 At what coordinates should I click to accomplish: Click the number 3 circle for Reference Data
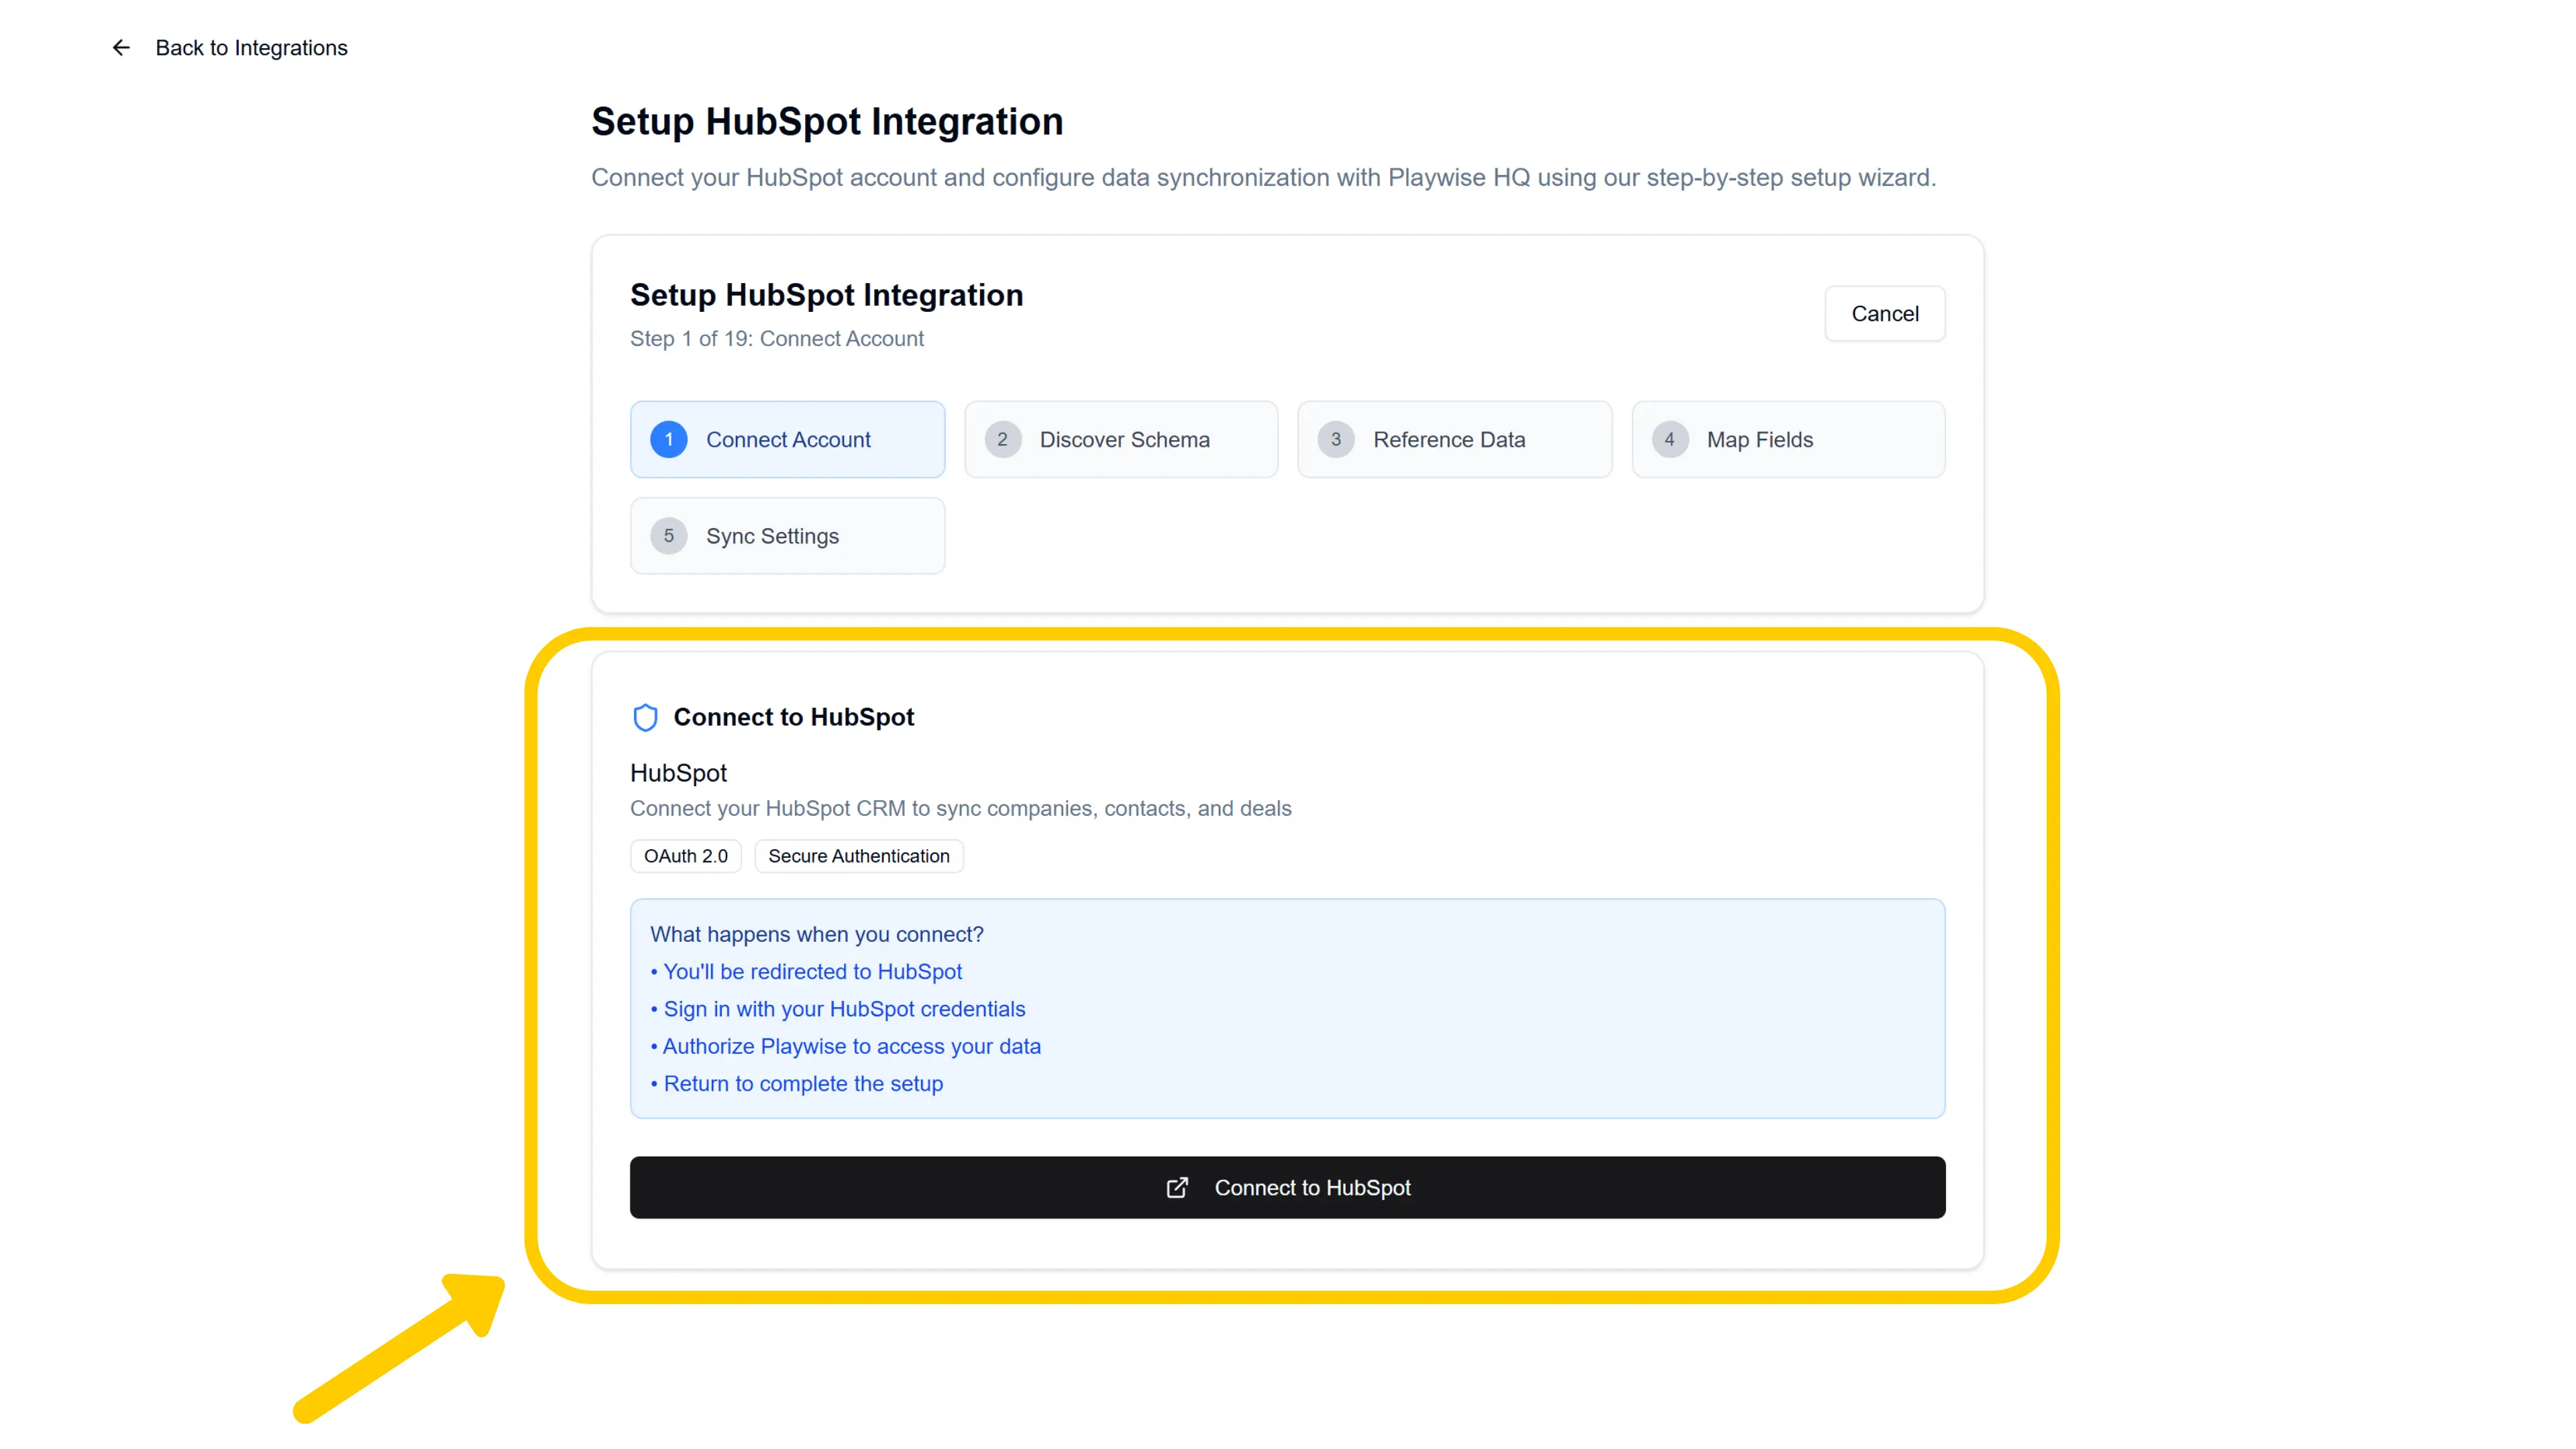click(1336, 439)
